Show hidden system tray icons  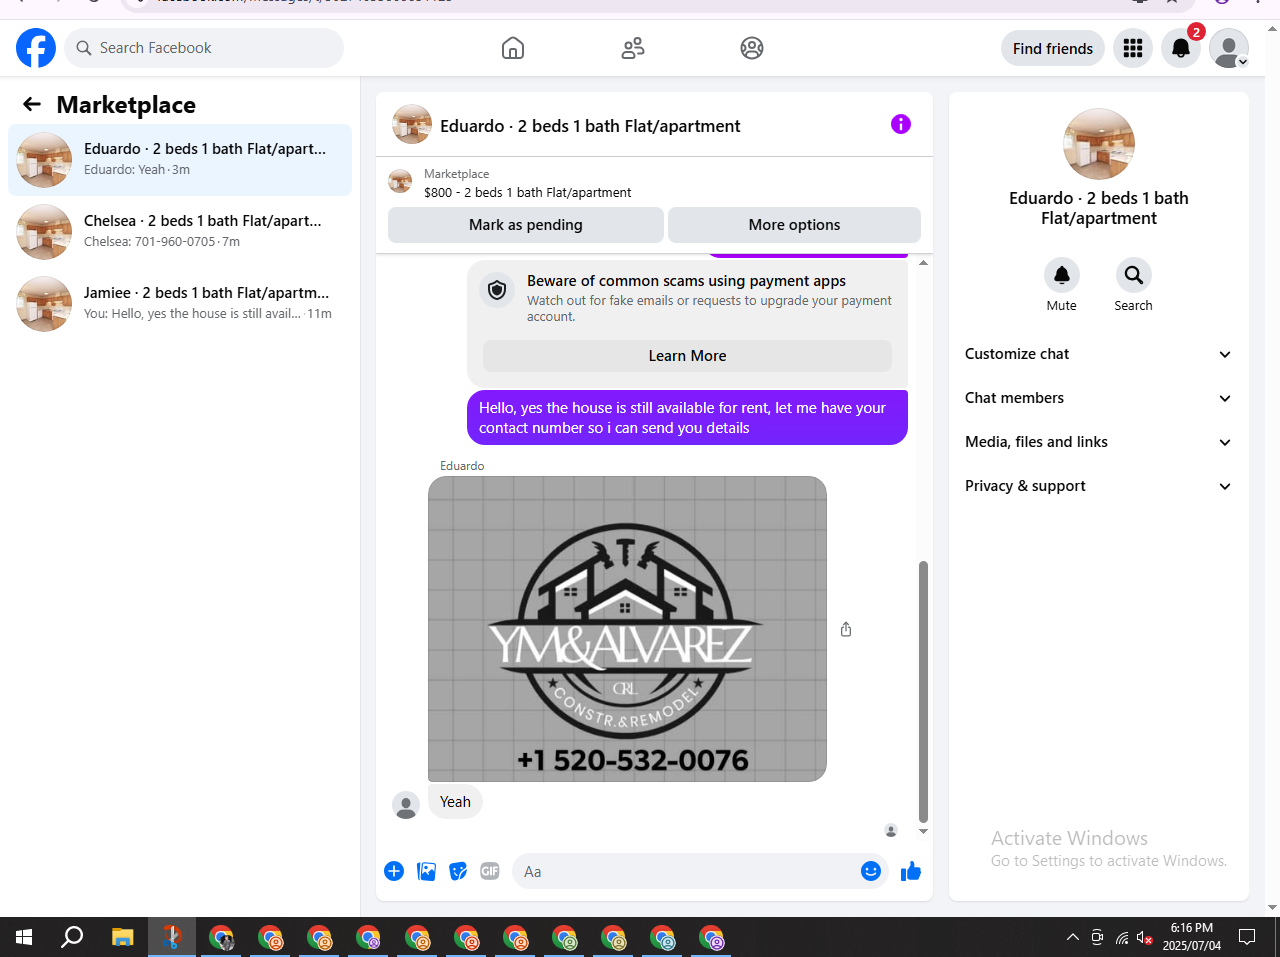click(1073, 937)
